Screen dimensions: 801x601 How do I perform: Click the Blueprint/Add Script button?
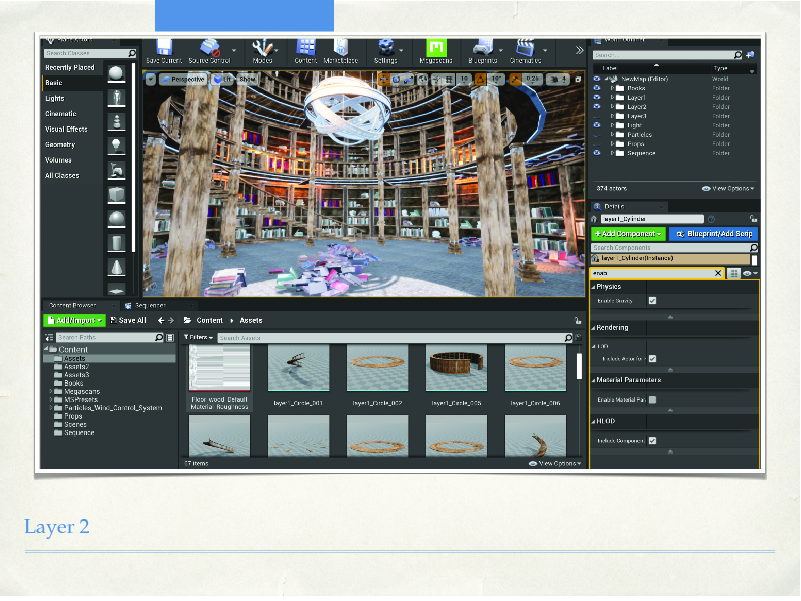click(x=713, y=233)
